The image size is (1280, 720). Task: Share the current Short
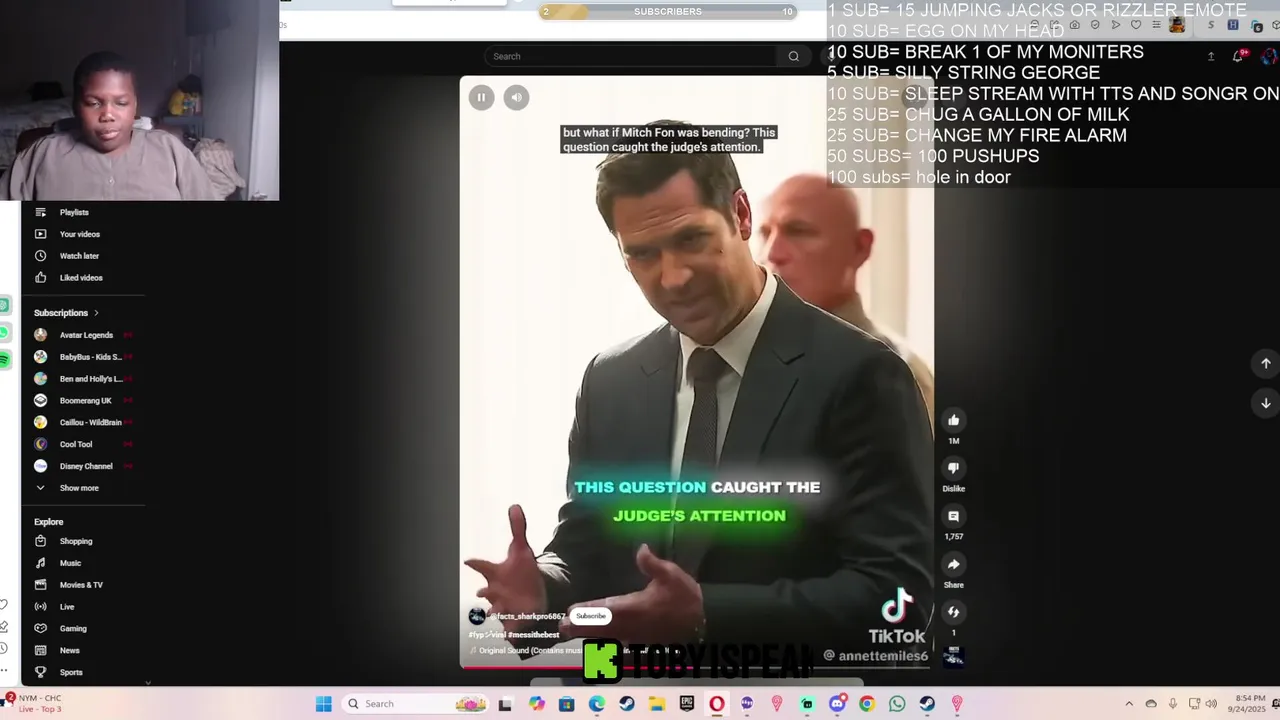(953, 564)
